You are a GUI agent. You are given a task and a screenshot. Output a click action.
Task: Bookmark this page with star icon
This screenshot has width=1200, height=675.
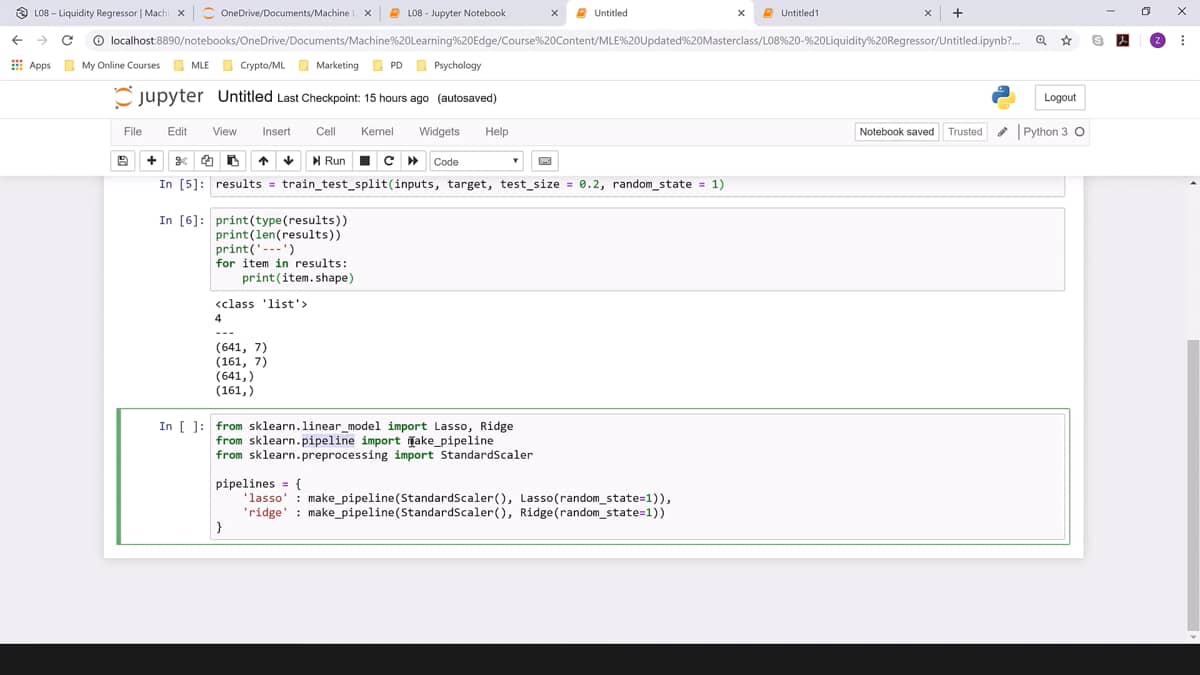[x=1067, y=40]
